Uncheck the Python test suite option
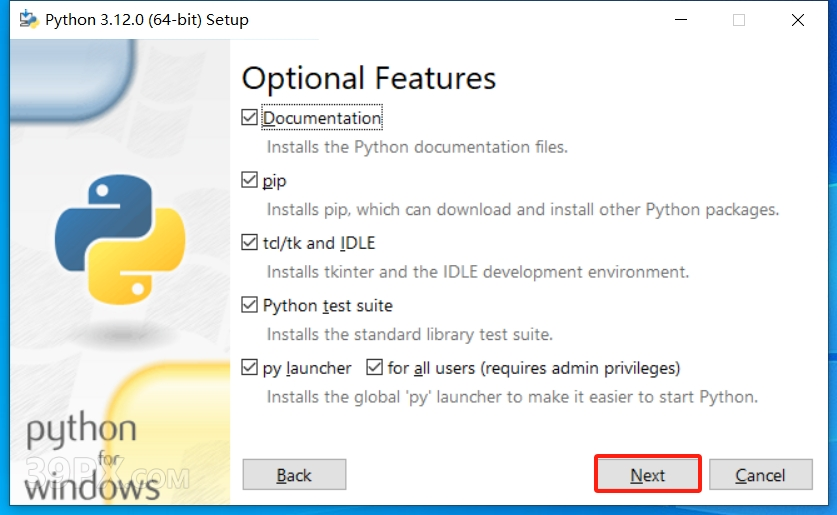 [249, 305]
